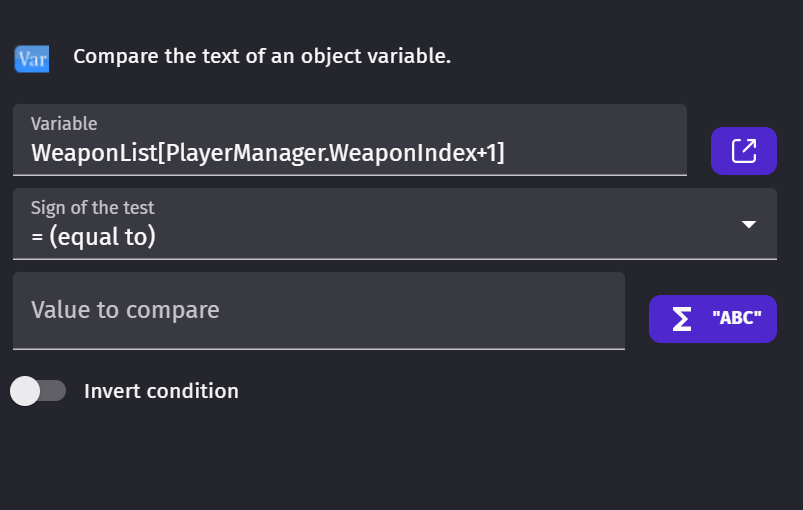803x510 pixels.
Task: Open variables list with external-link icon button
Action: 744,151
